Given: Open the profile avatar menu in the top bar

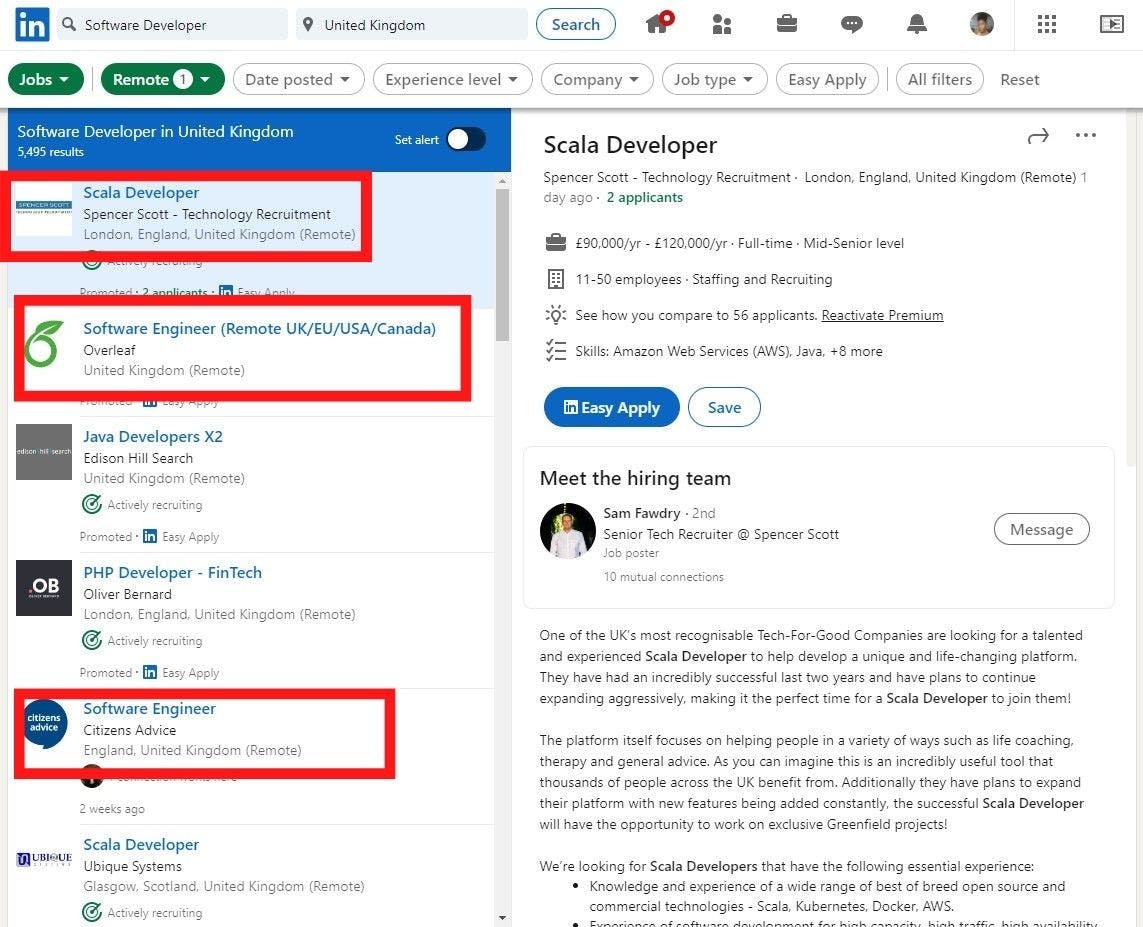Looking at the screenshot, I should coord(982,24).
